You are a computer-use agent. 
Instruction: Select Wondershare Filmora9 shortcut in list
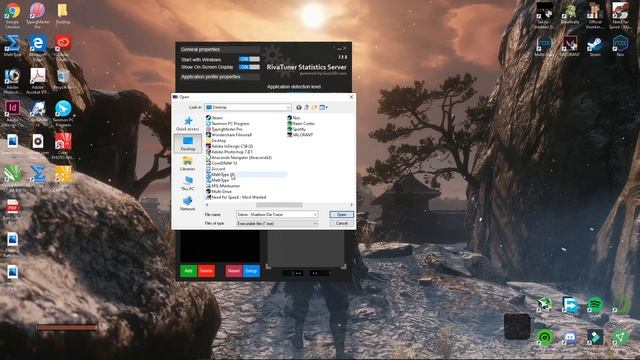229,135
